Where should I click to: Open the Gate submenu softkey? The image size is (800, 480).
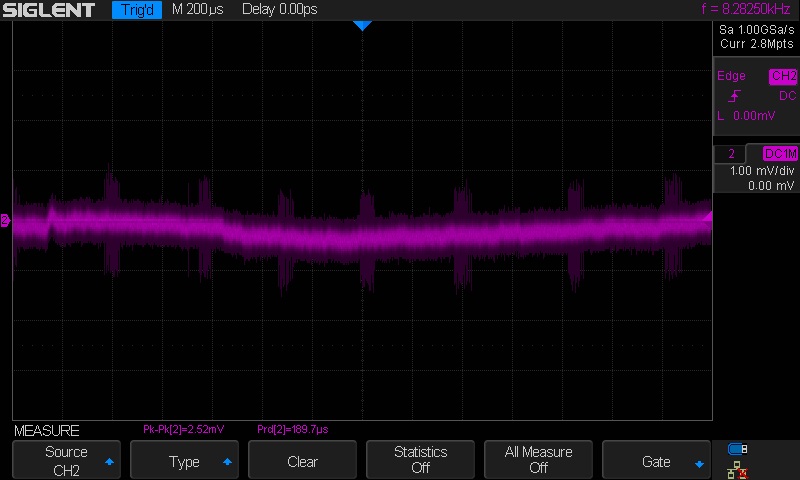656,460
